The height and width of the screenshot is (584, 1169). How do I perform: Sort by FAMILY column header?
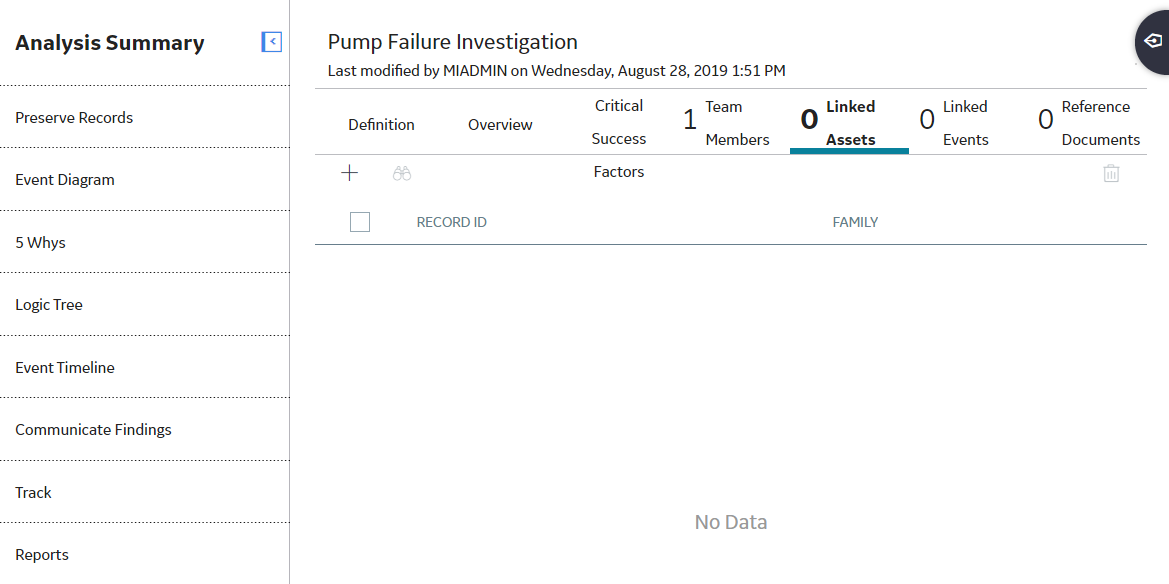point(855,222)
